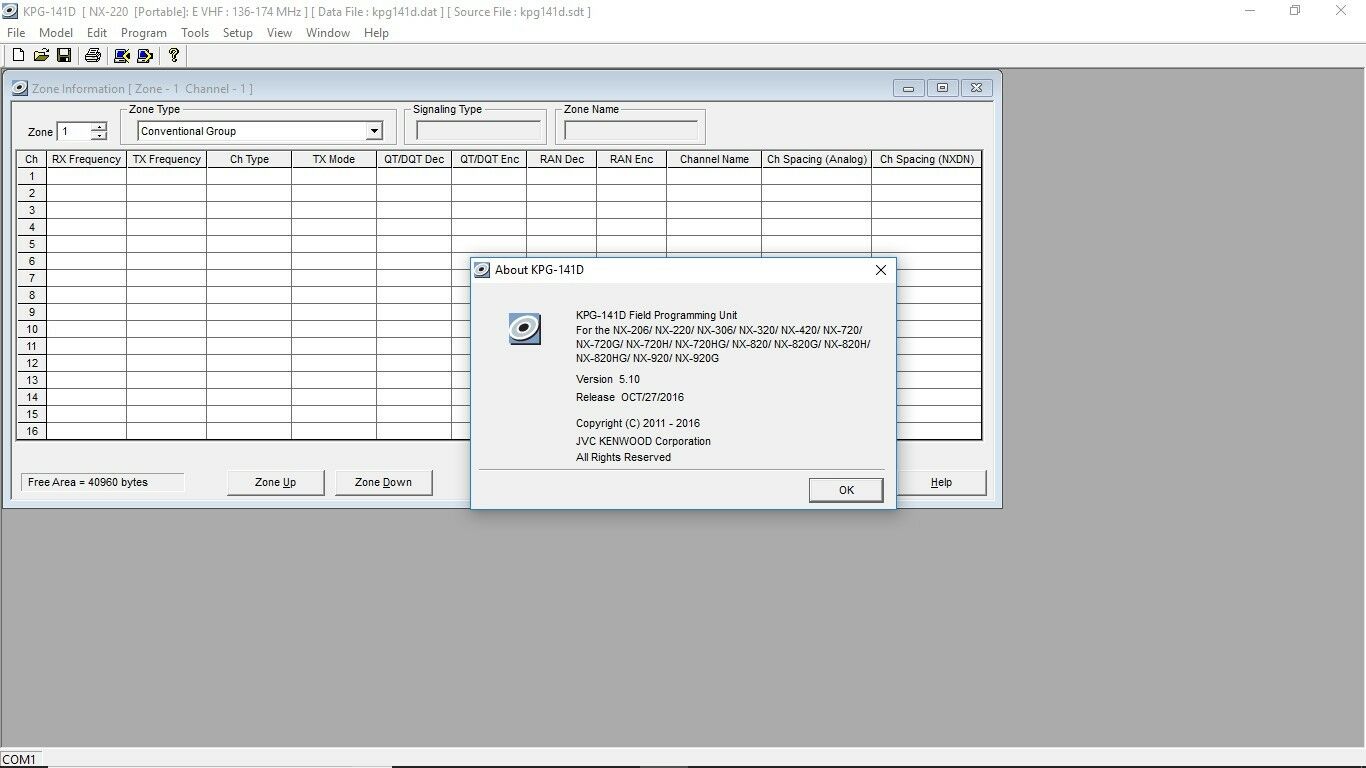Screen dimensions: 1366x768
Task: Click the Help button in Zone Information
Action: (941, 482)
